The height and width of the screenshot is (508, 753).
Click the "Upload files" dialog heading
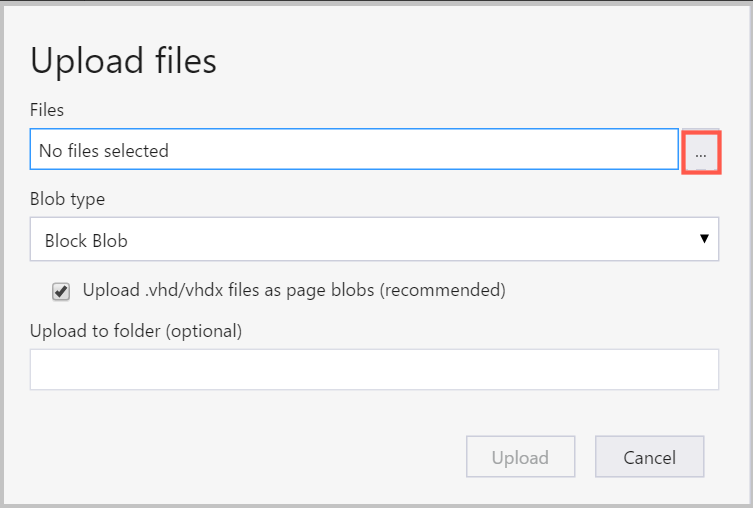(x=124, y=61)
